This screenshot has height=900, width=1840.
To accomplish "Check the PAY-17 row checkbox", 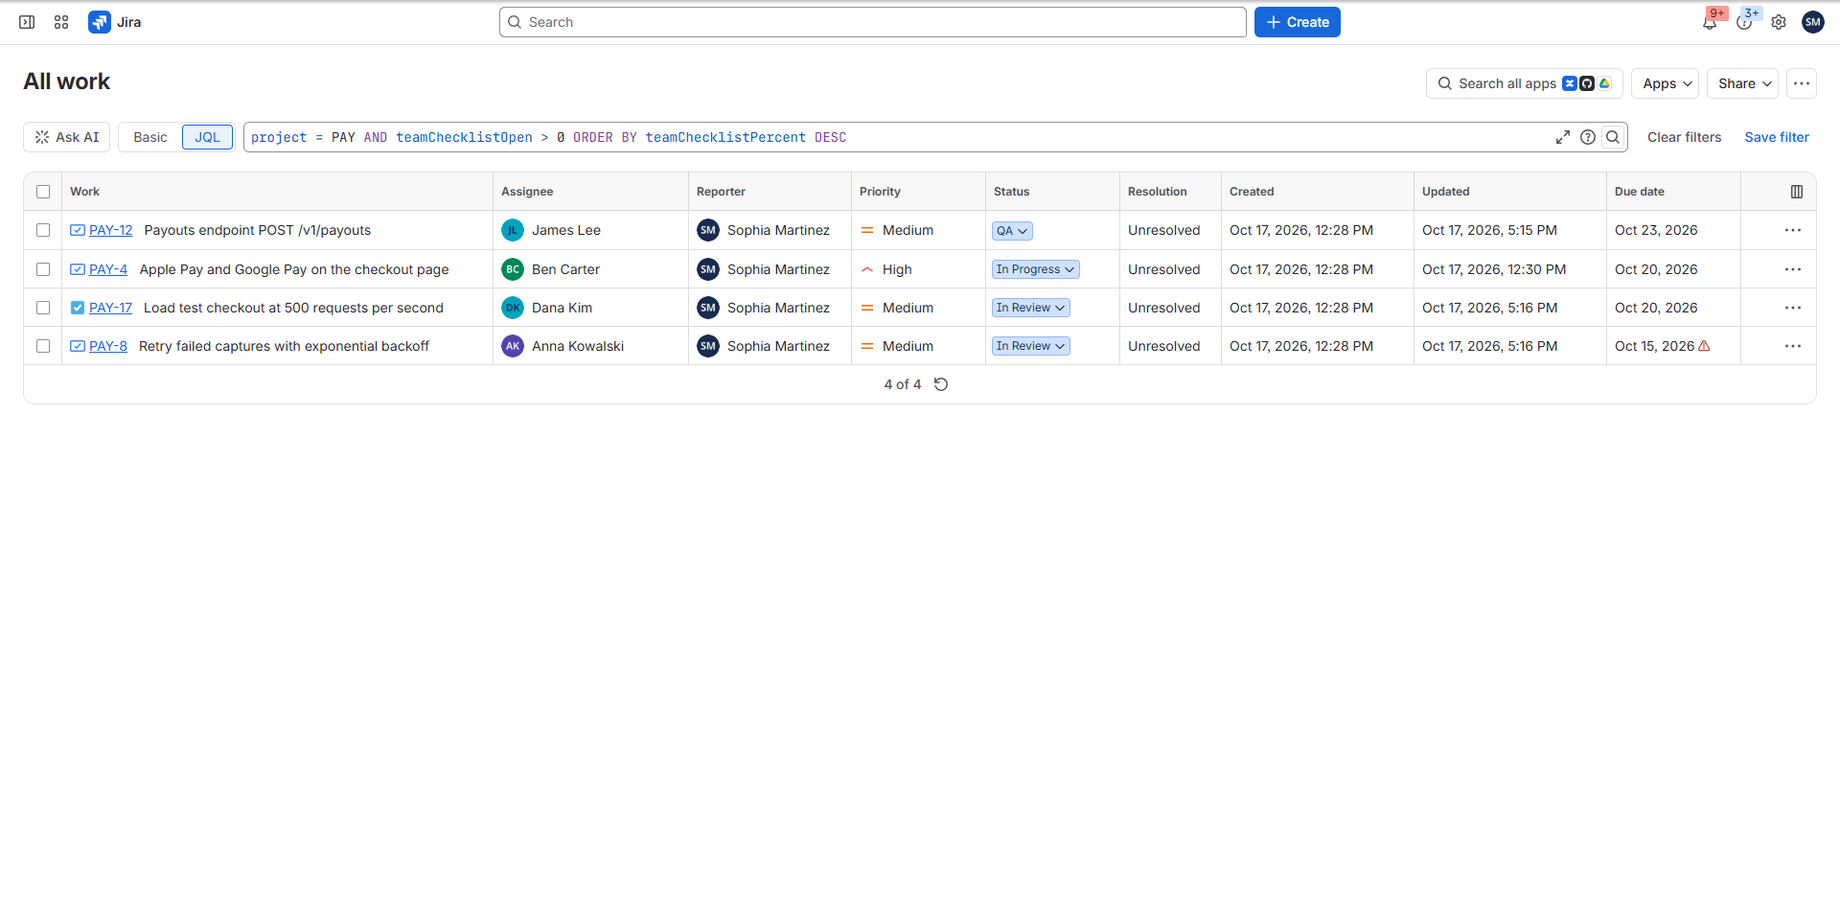I will click(43, 308).
